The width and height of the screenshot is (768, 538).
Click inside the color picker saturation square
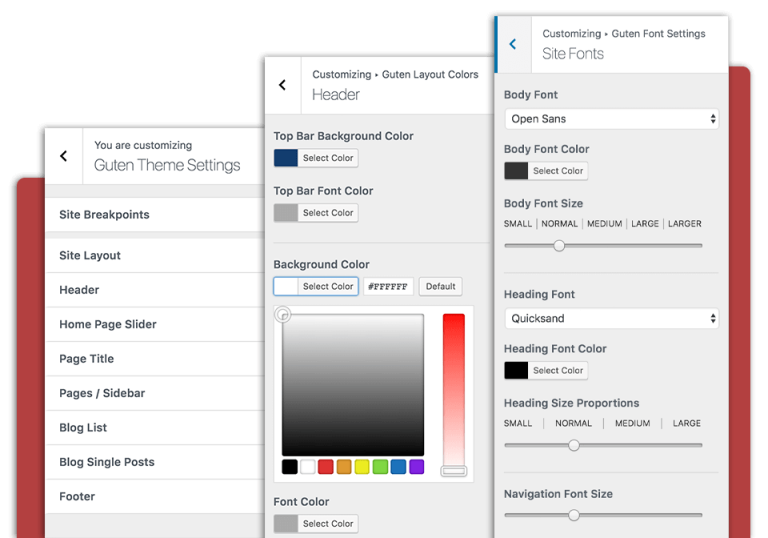click(353, 385)
